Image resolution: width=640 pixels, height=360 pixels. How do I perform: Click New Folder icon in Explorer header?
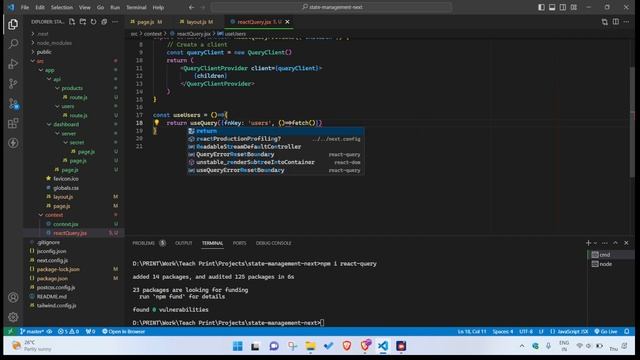83,22
